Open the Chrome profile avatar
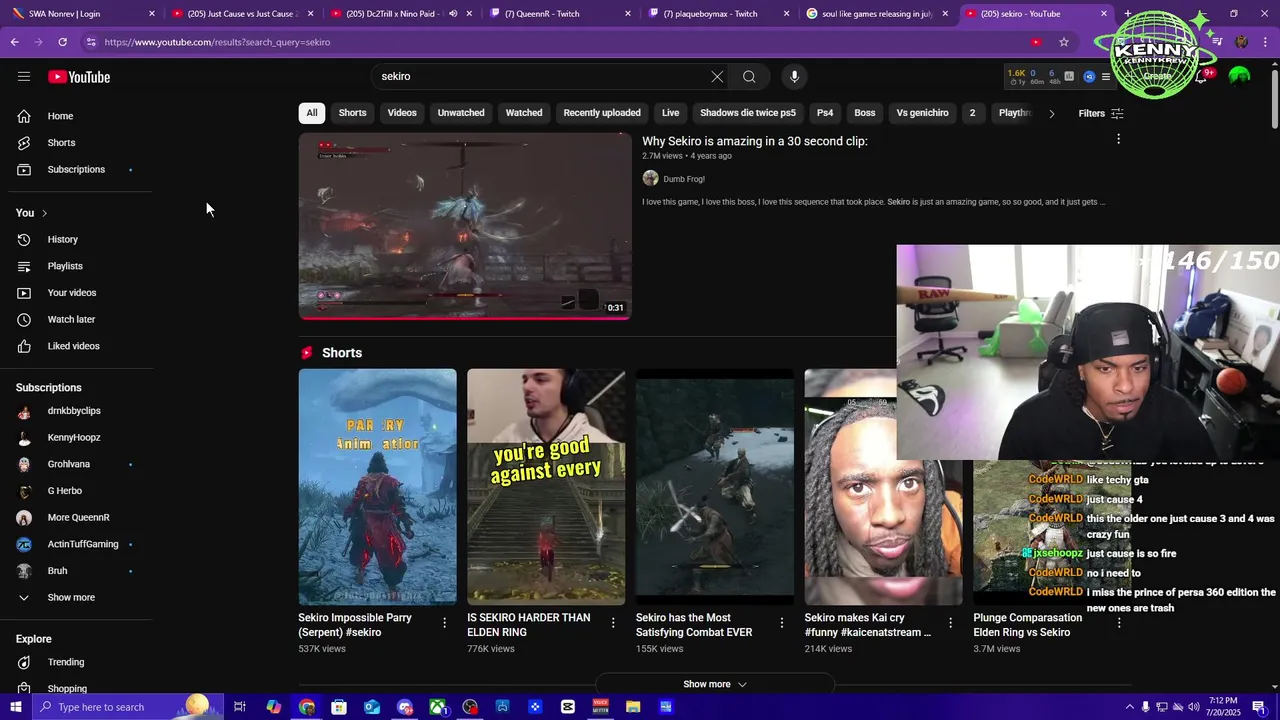 pyautogui.click(x=1241, y=42)
